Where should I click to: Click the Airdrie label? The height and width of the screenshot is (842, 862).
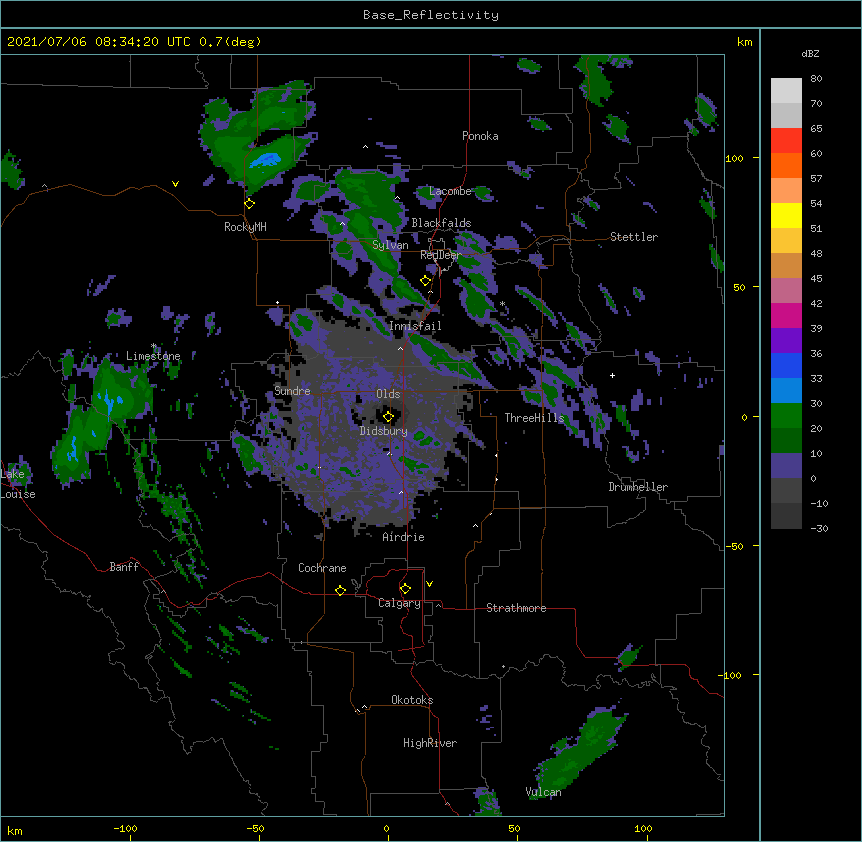click(x=403, y=537)
